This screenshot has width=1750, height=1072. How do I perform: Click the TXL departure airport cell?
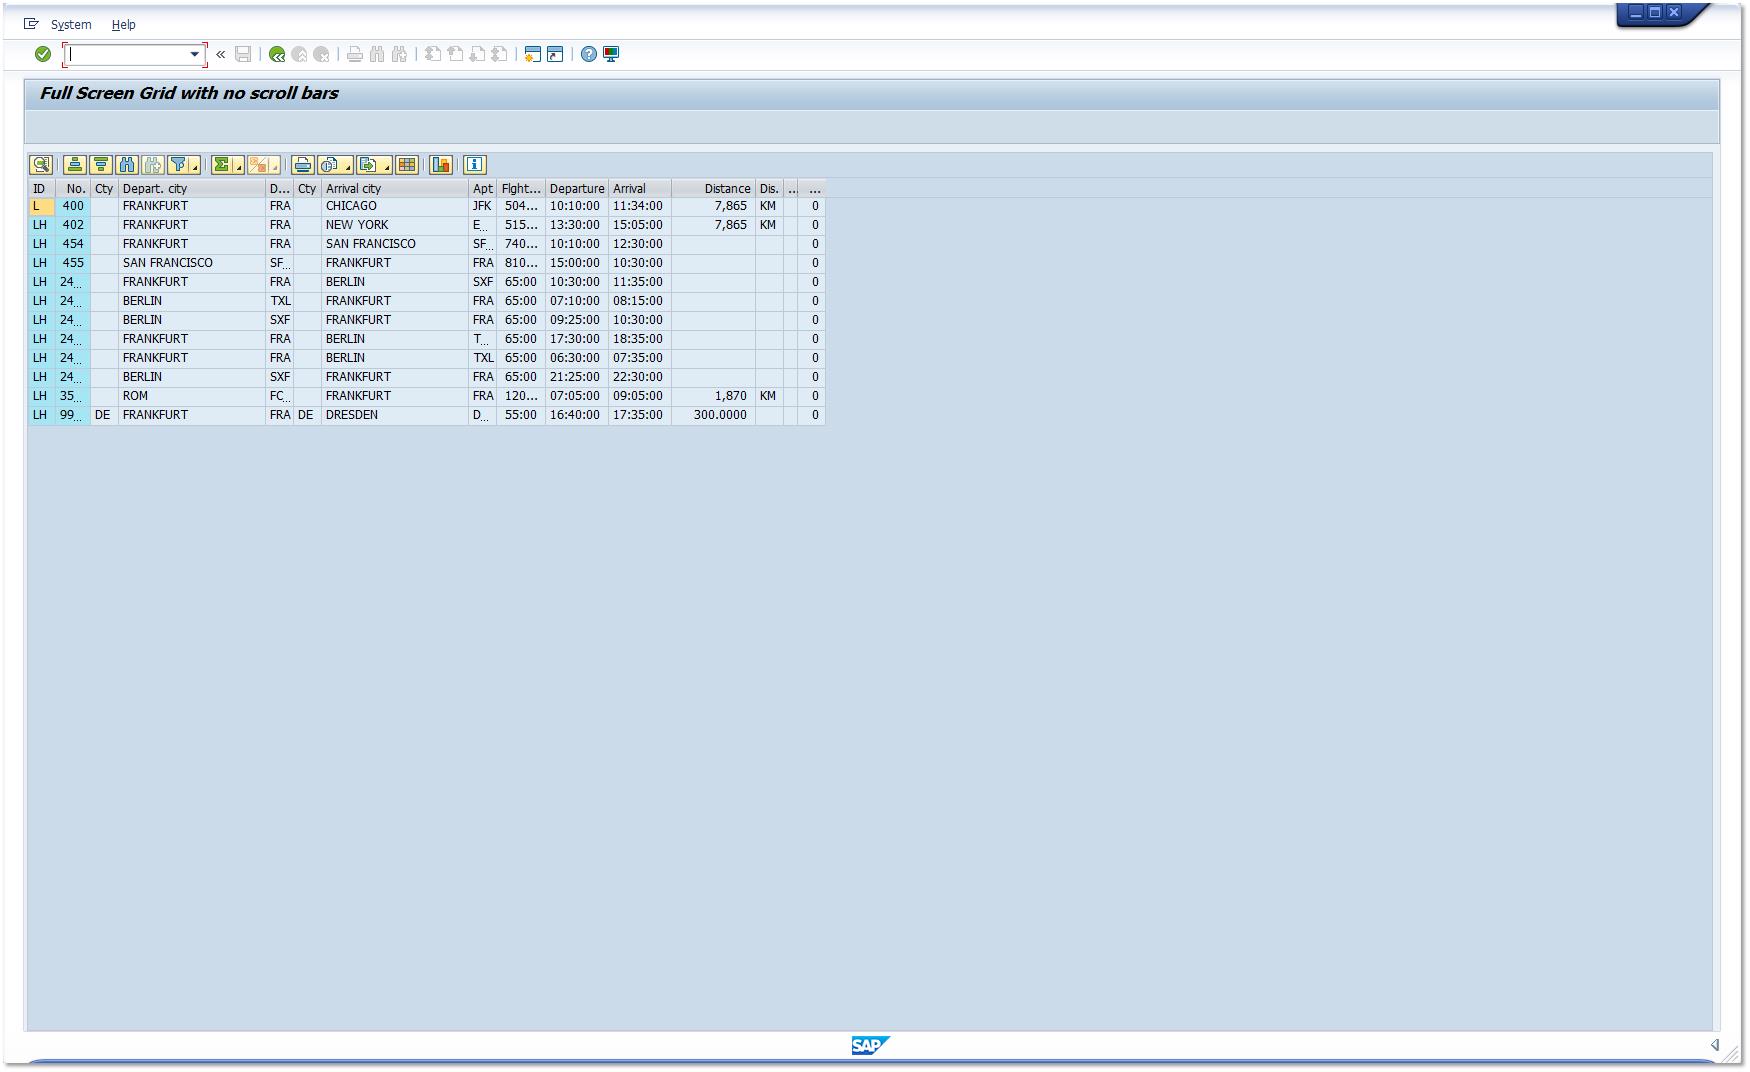[280, 301]
